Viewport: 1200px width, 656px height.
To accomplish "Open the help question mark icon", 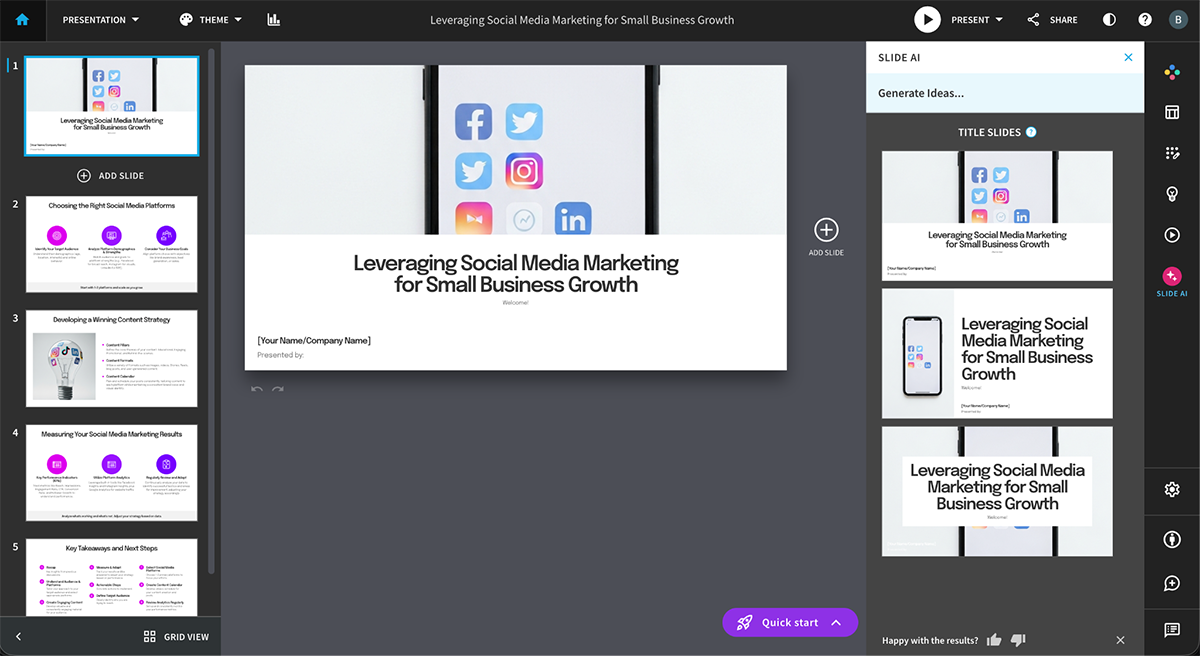I will (1145, 20).
